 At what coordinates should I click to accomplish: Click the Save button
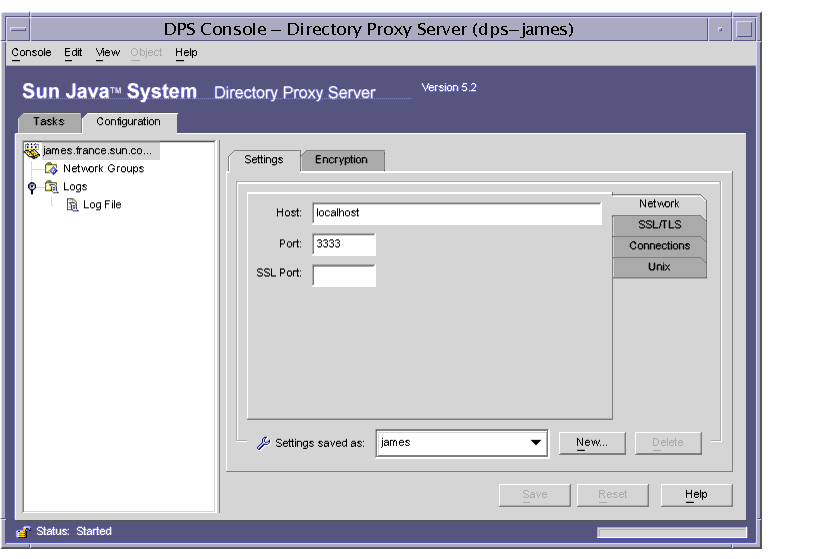coord(535,494)
